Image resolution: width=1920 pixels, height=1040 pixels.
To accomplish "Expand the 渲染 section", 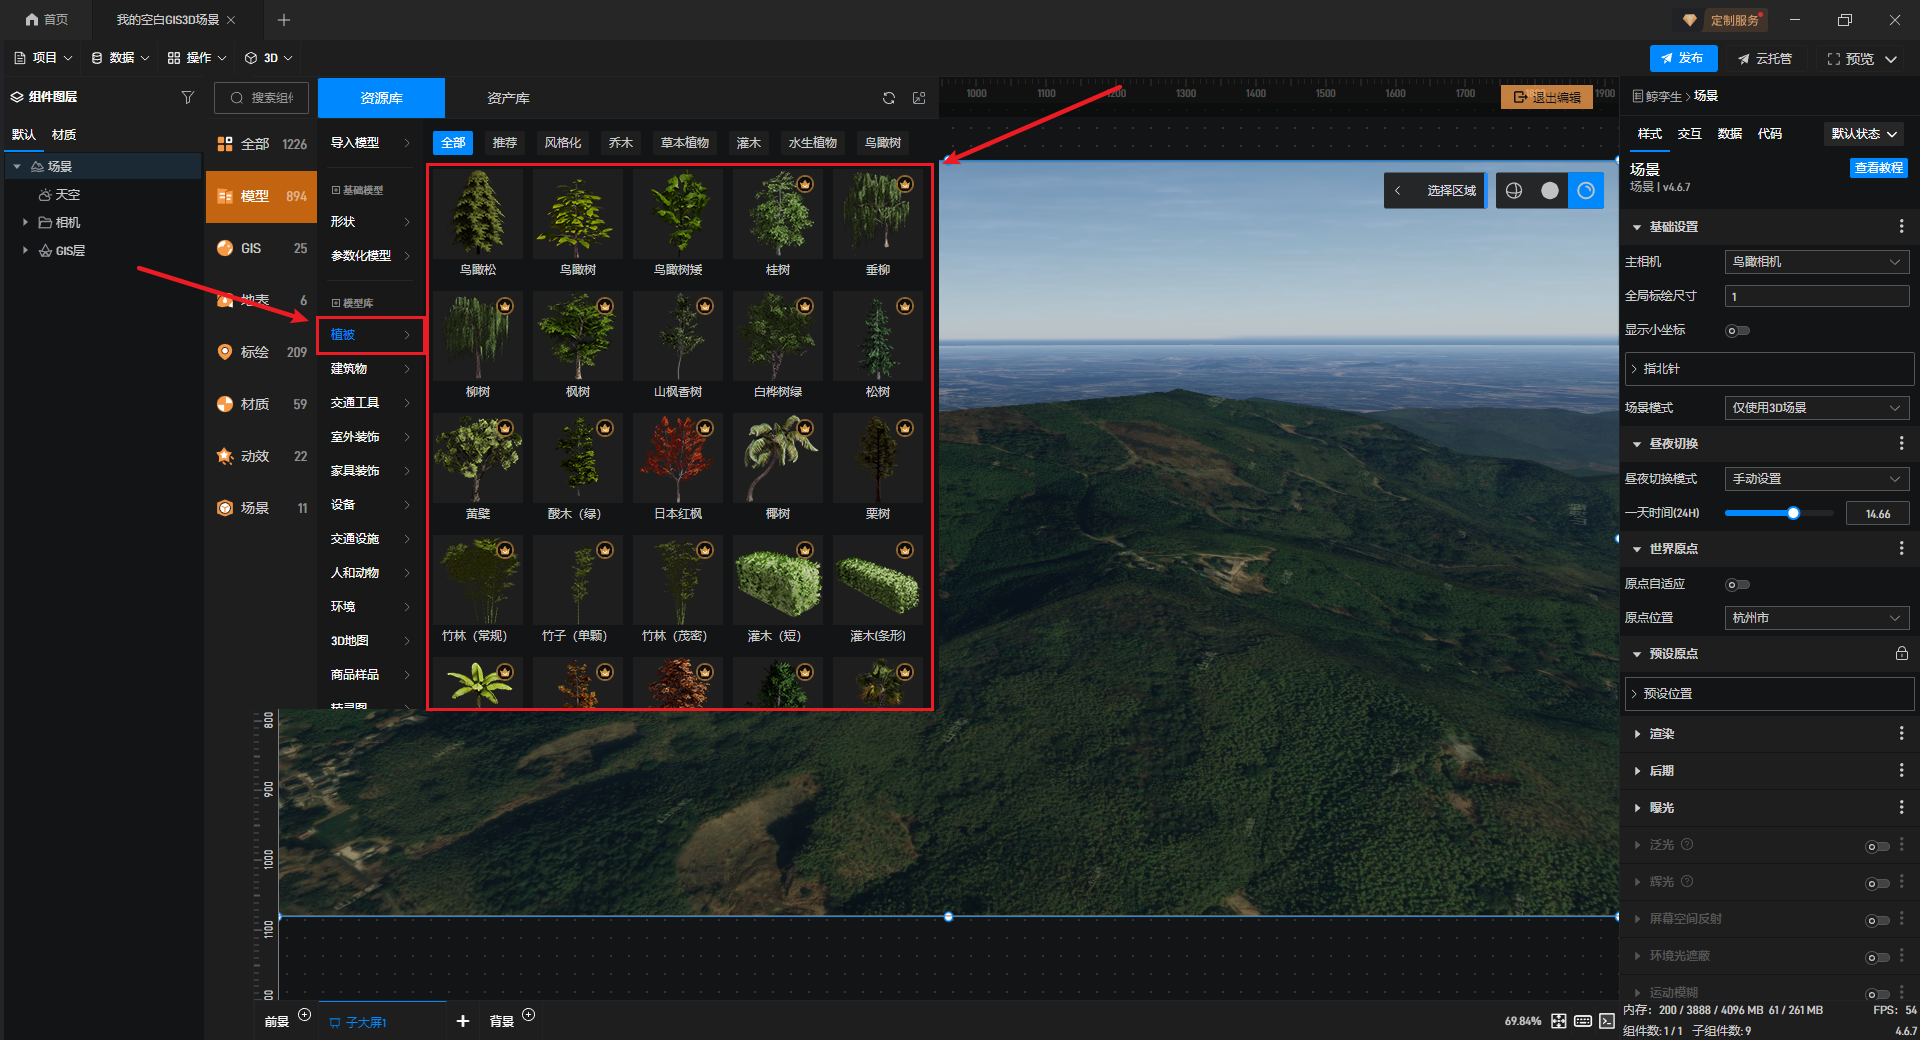I will pyautogui.click(x=1662, y=734).
